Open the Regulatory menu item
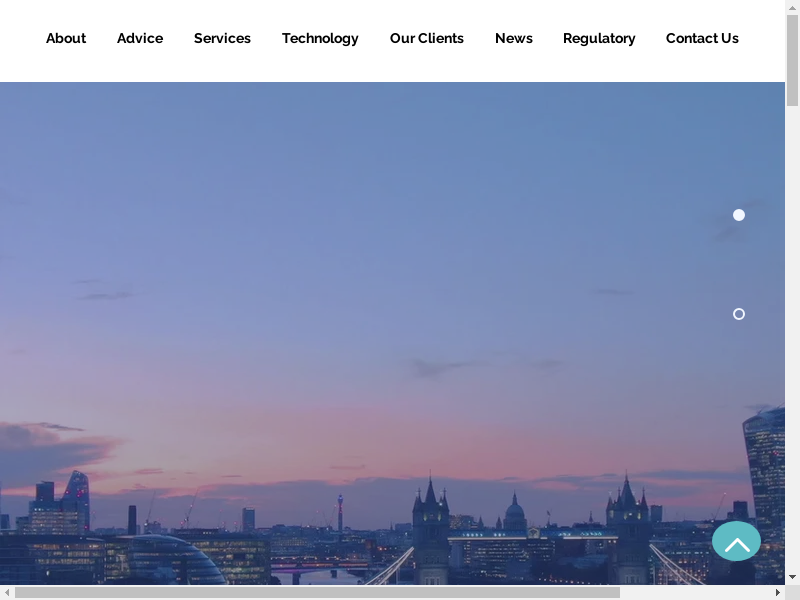This screenshot has height=600, width=800. pyautogui.click(x=599, y=38)
